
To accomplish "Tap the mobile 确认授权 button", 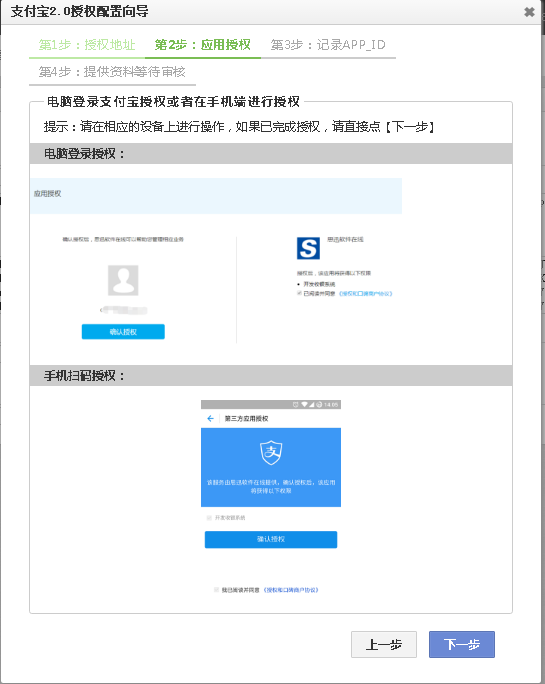I will [271, 539].
